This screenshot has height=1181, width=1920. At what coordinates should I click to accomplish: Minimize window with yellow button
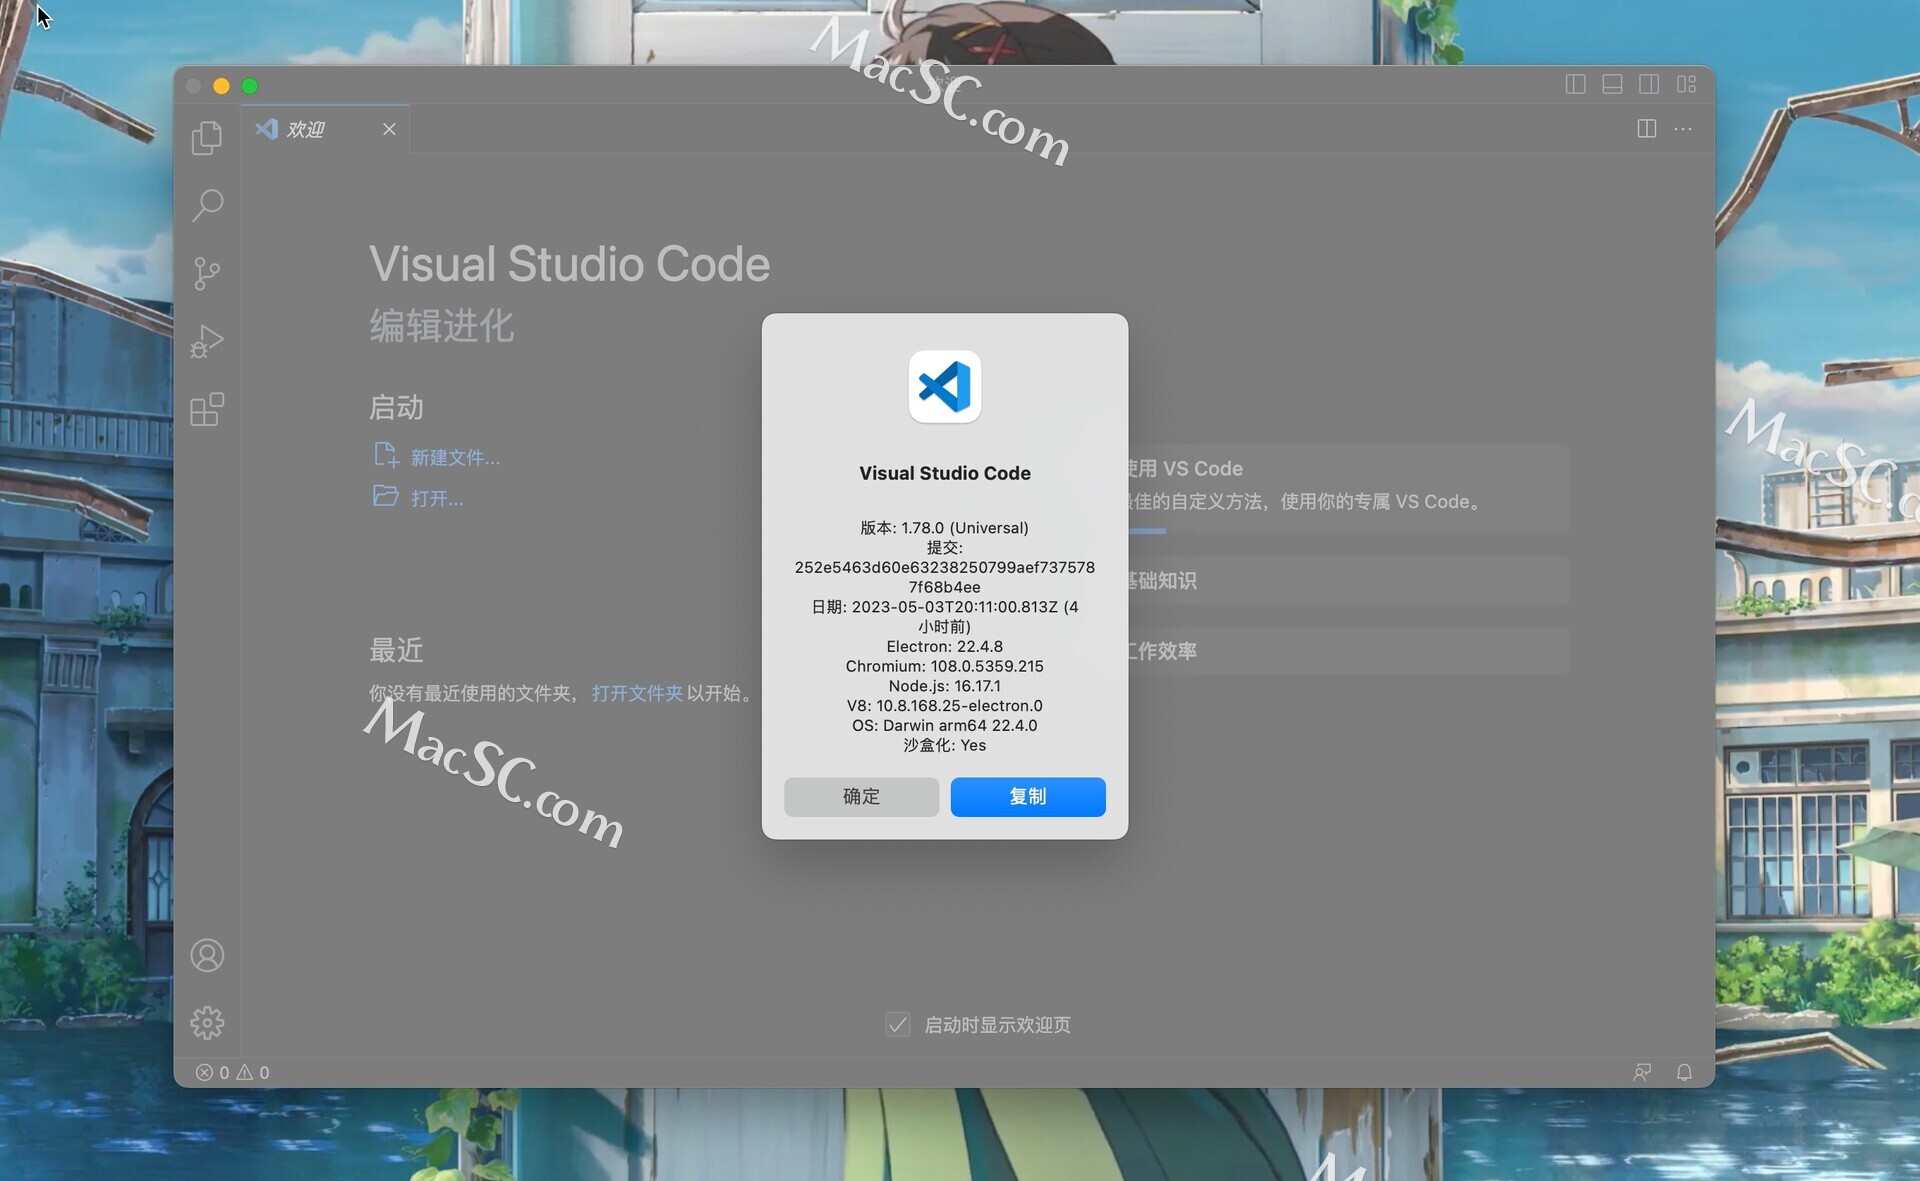[x=222, y=86]
